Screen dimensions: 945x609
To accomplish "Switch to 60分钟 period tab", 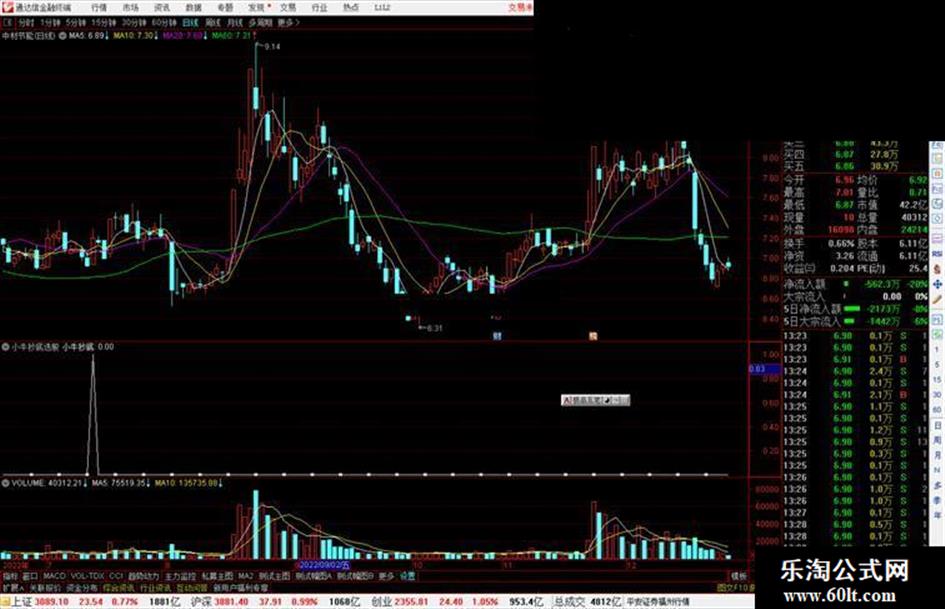I will pyautogui.click(x=164, y=22).
